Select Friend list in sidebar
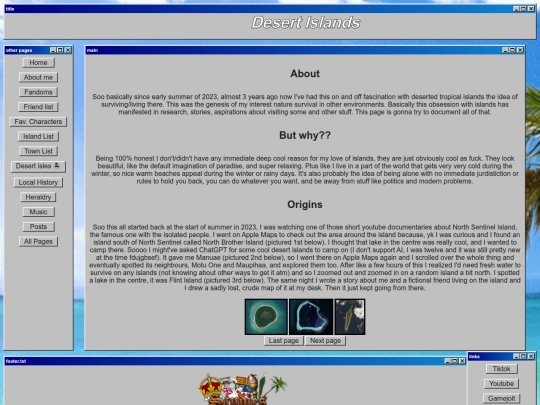Screen dimensions: 540x405 click(38, 107)
